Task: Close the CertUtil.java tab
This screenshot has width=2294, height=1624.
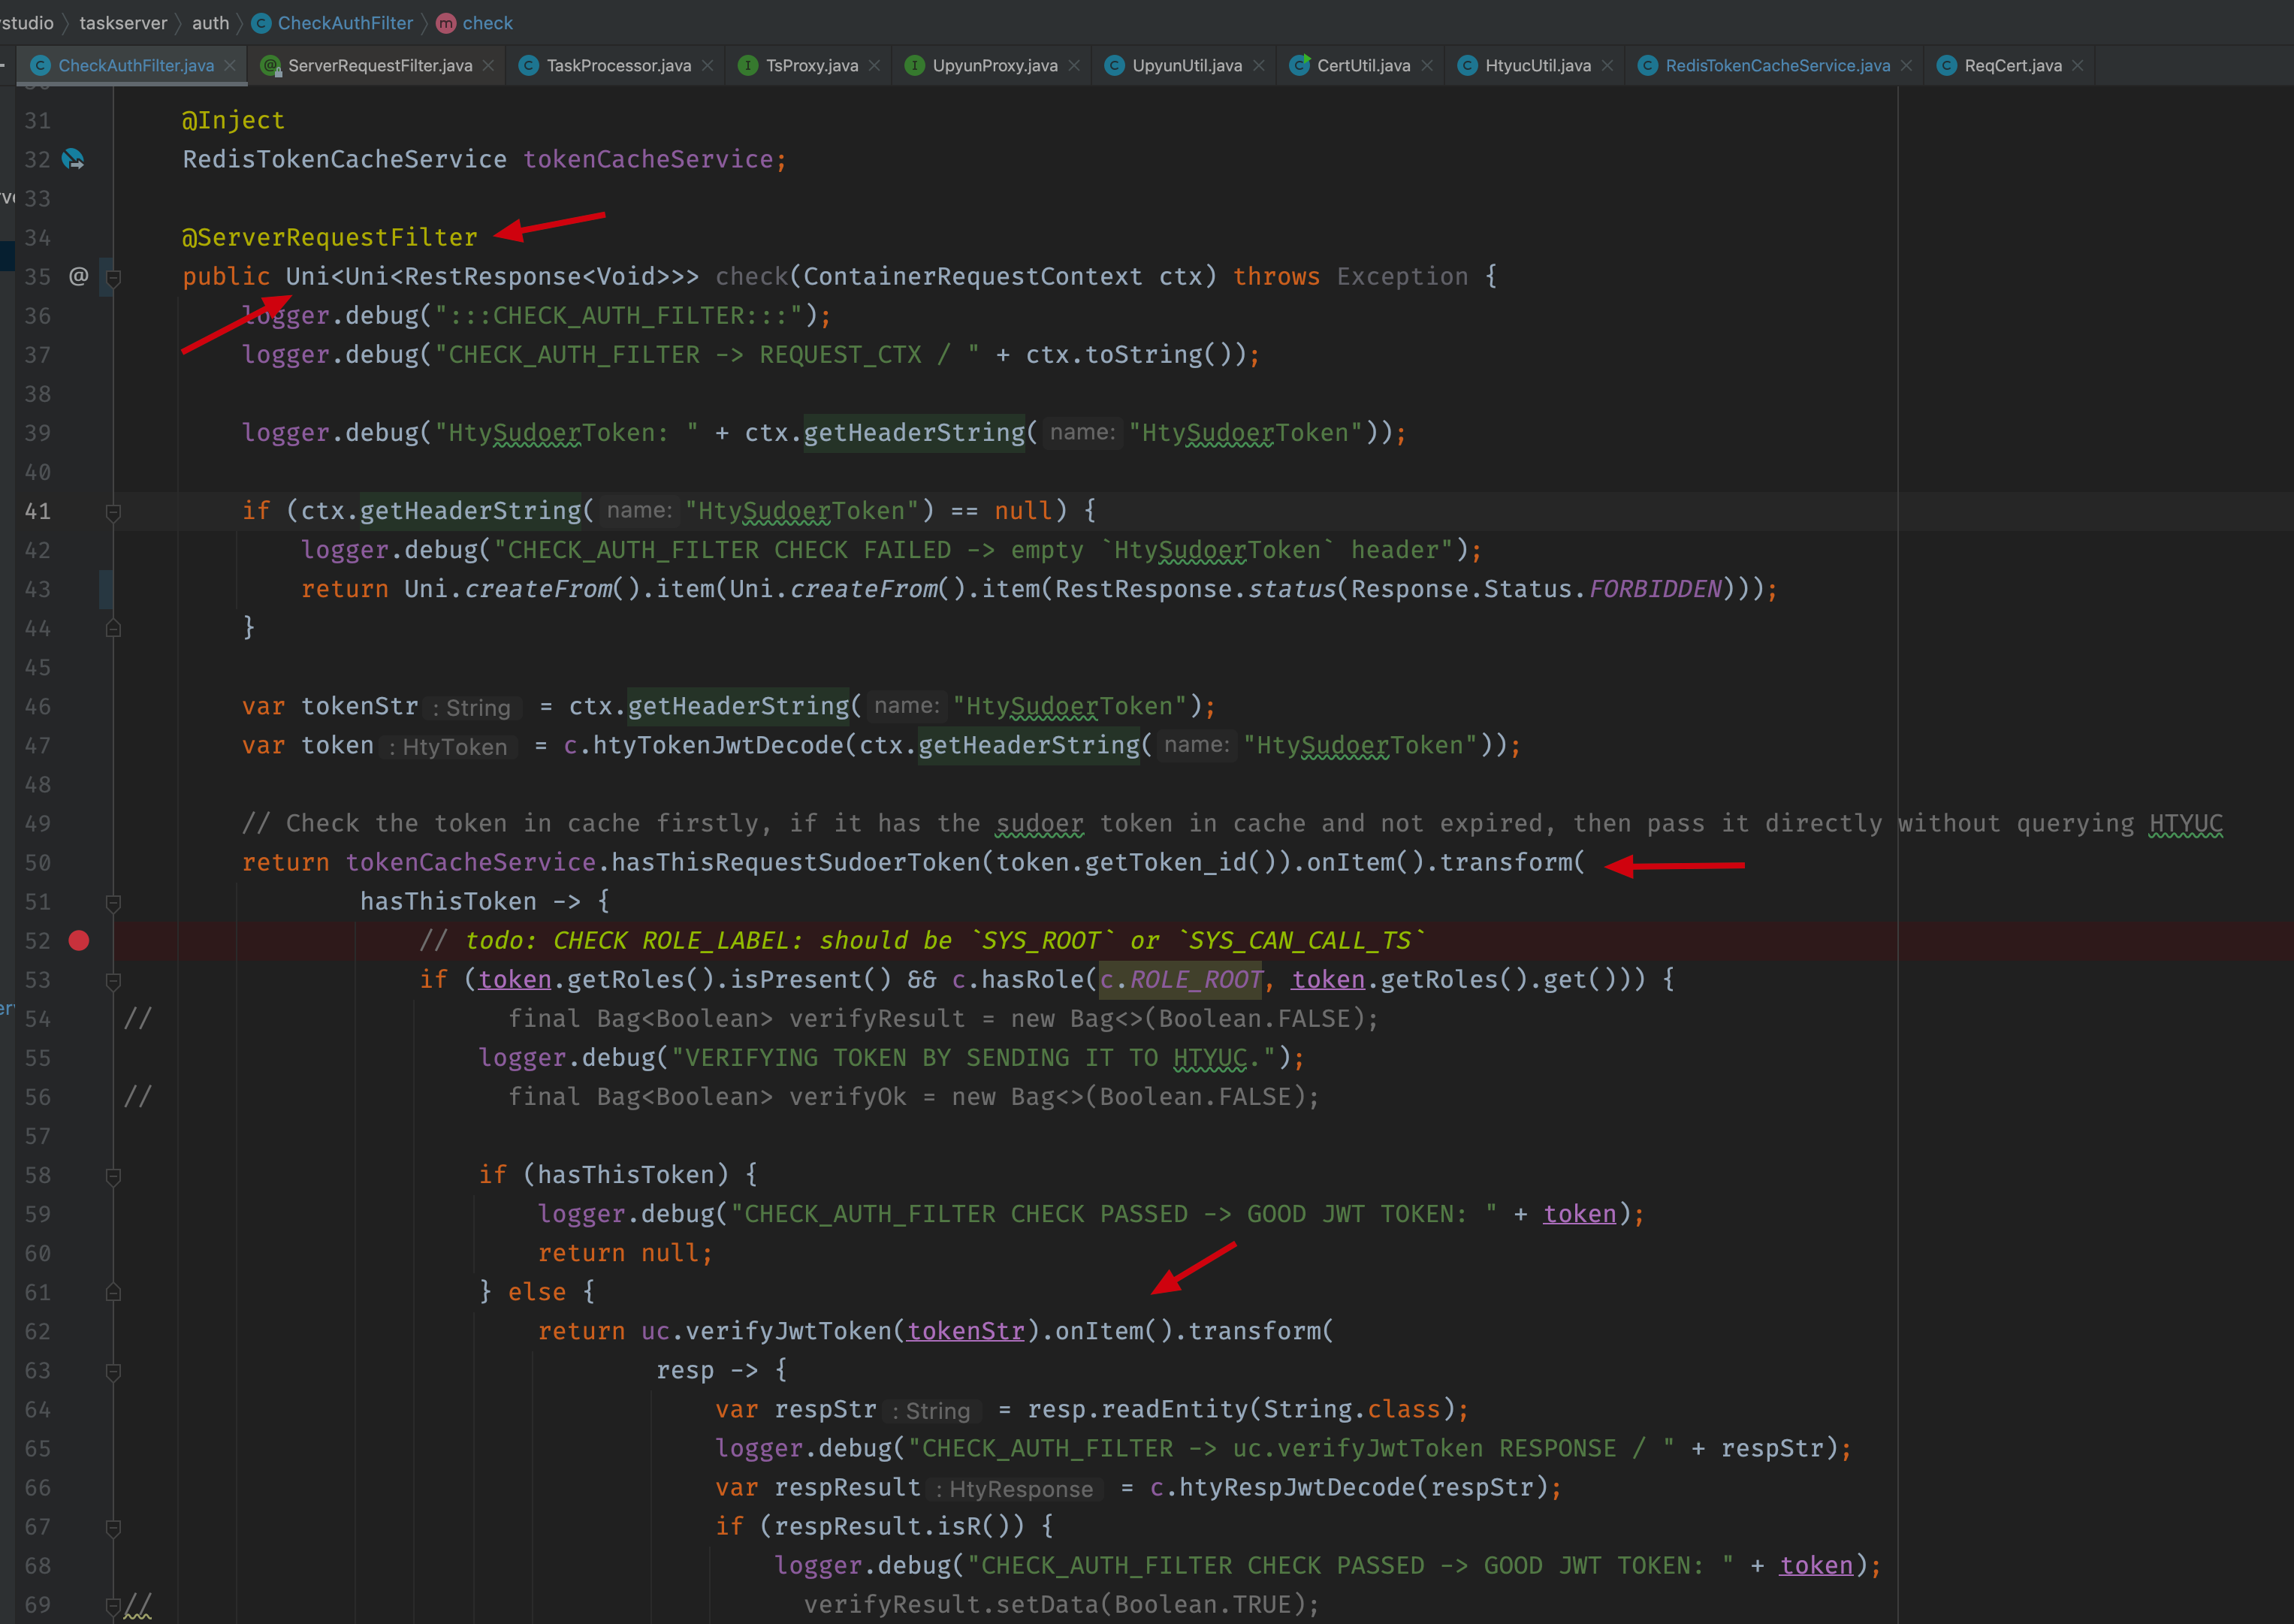Action: [1427, 65]
